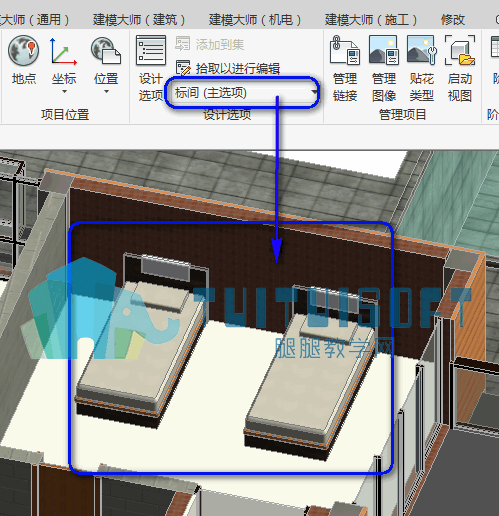Switch to 建模大师（施工）tab
The width and height of the screenshot is (499, 516).
371,20
